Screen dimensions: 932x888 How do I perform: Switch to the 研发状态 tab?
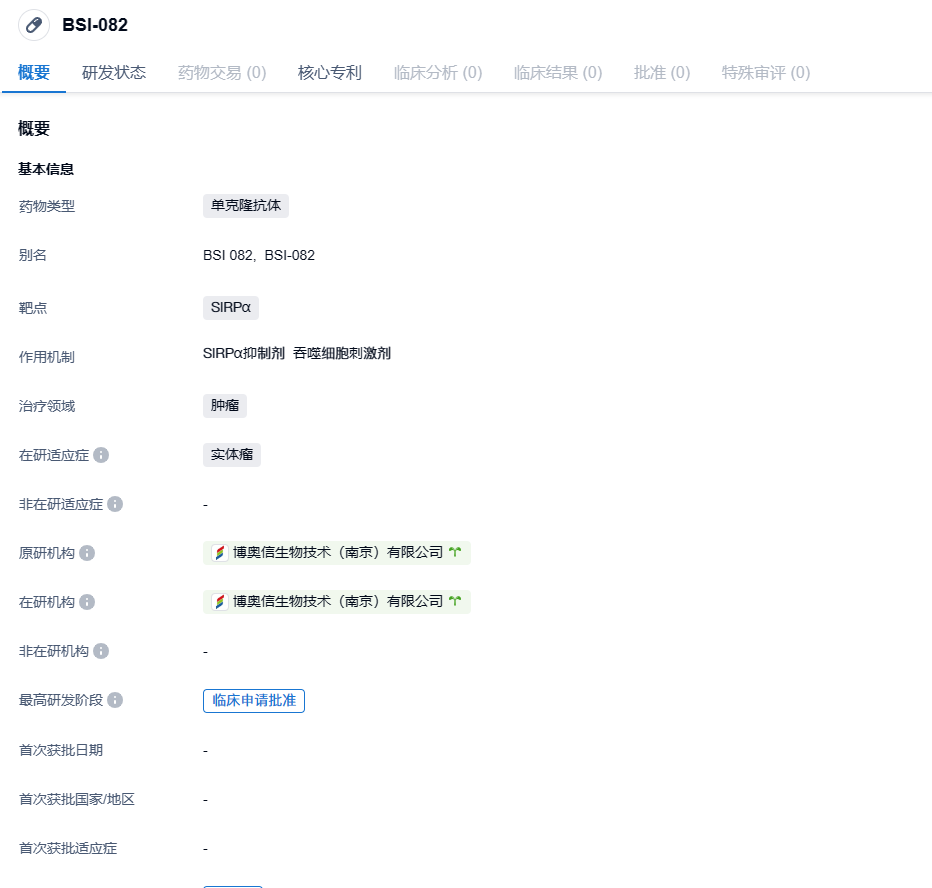coord(114,72)
